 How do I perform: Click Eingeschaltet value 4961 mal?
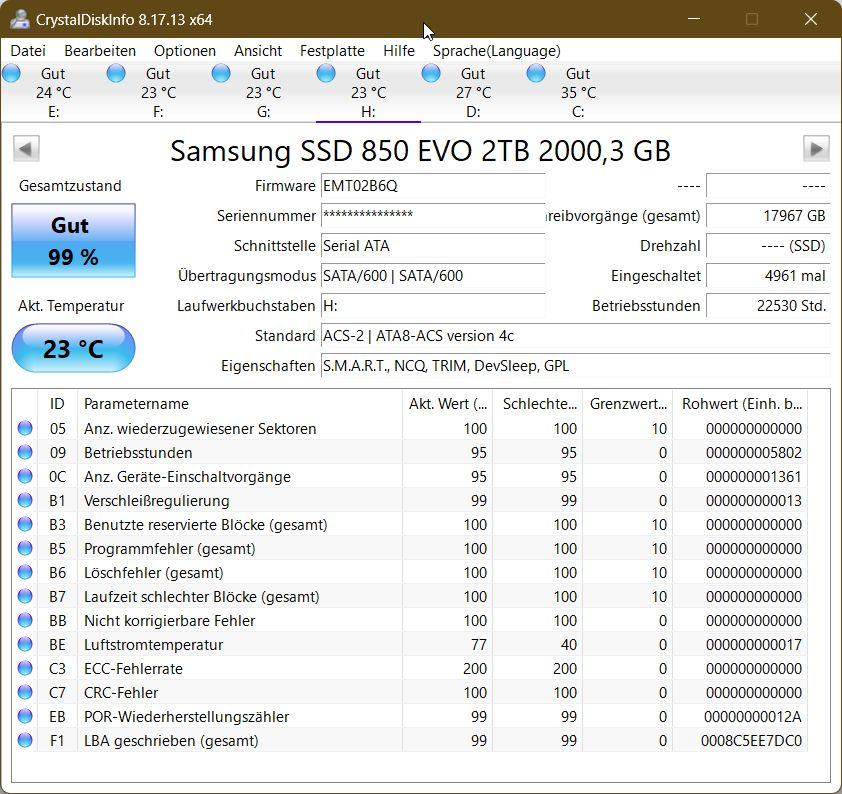768,276
